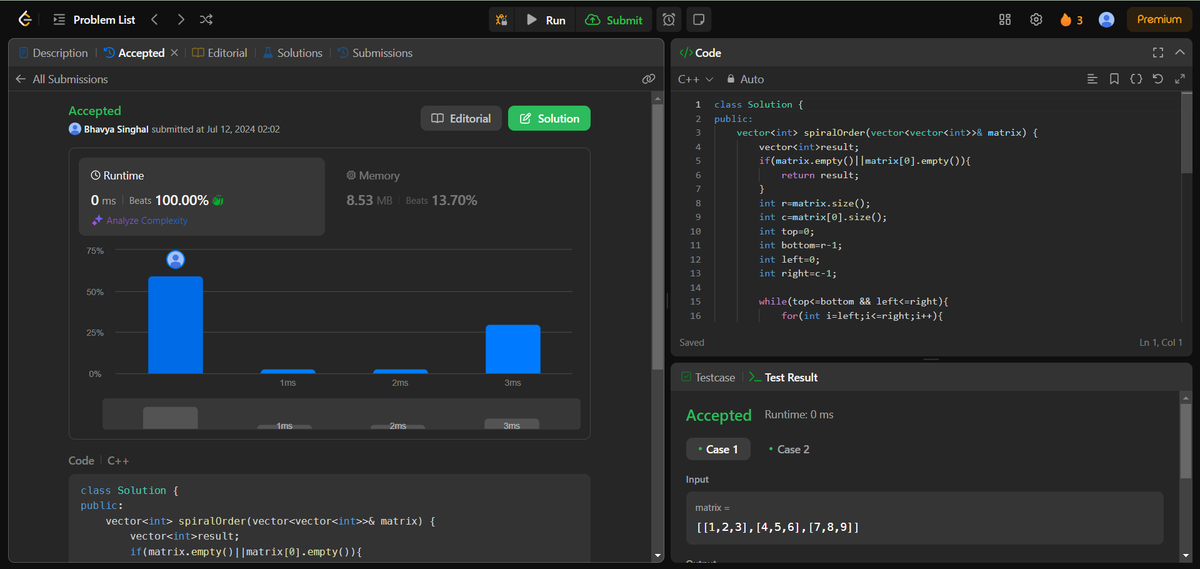The width and height of the screenshot is (1200, 569).
Task: Select the Accepted tab
Action: (134, 53)
